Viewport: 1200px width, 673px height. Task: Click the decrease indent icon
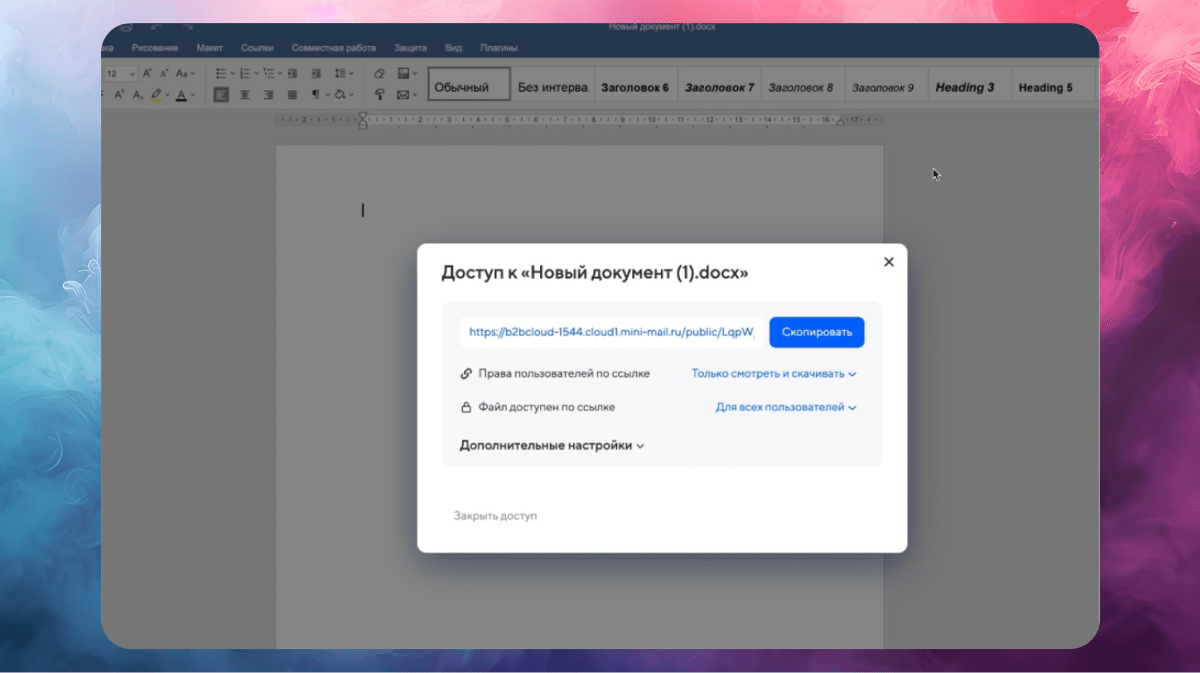(292, 73)
